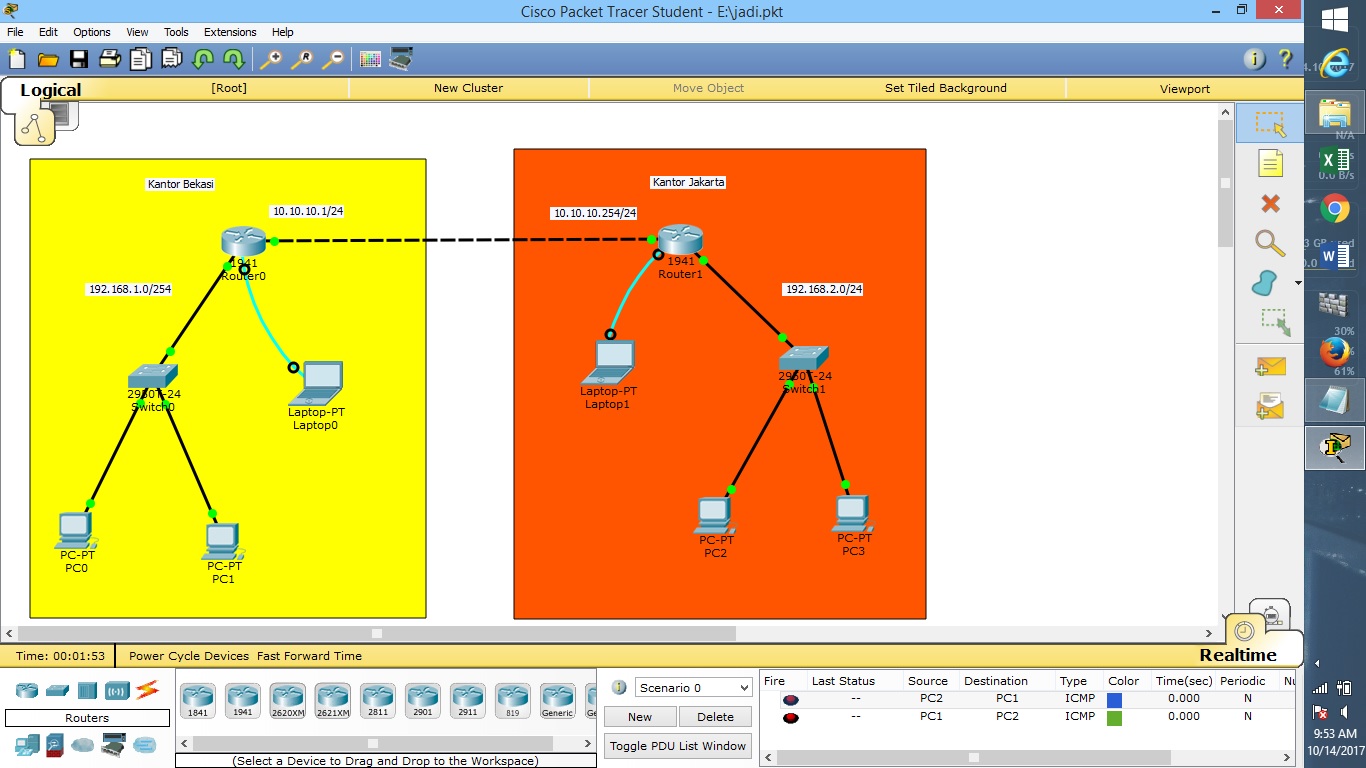Image resolution: width=1366 pixels, height=768 pixels.
Task: Reset zoom with magnifier R icon
Action: coord(302,59)
